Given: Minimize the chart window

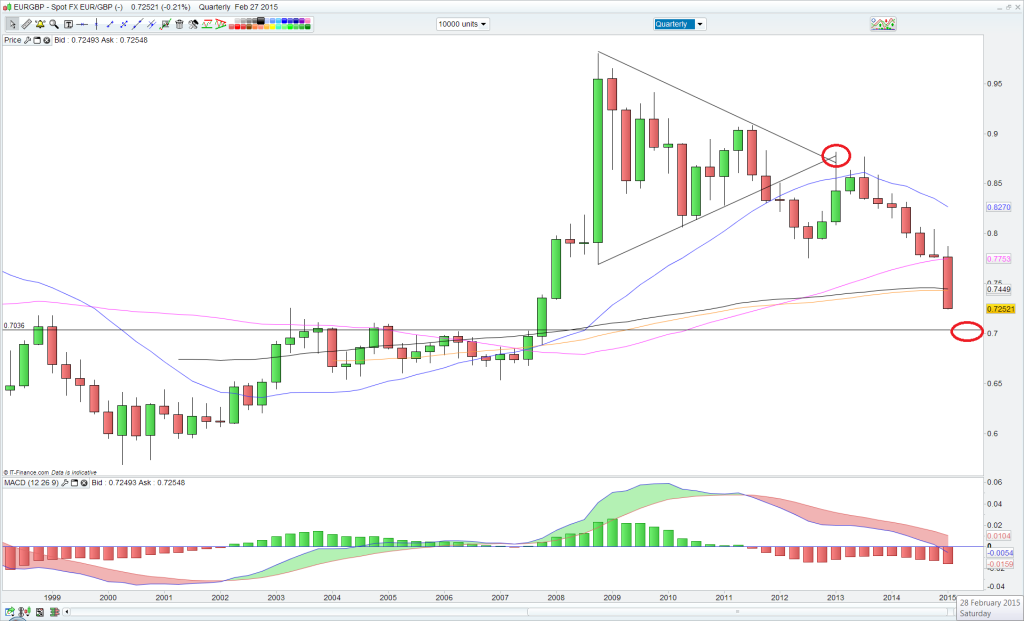Looking at the screenshot, I should 999,7.
